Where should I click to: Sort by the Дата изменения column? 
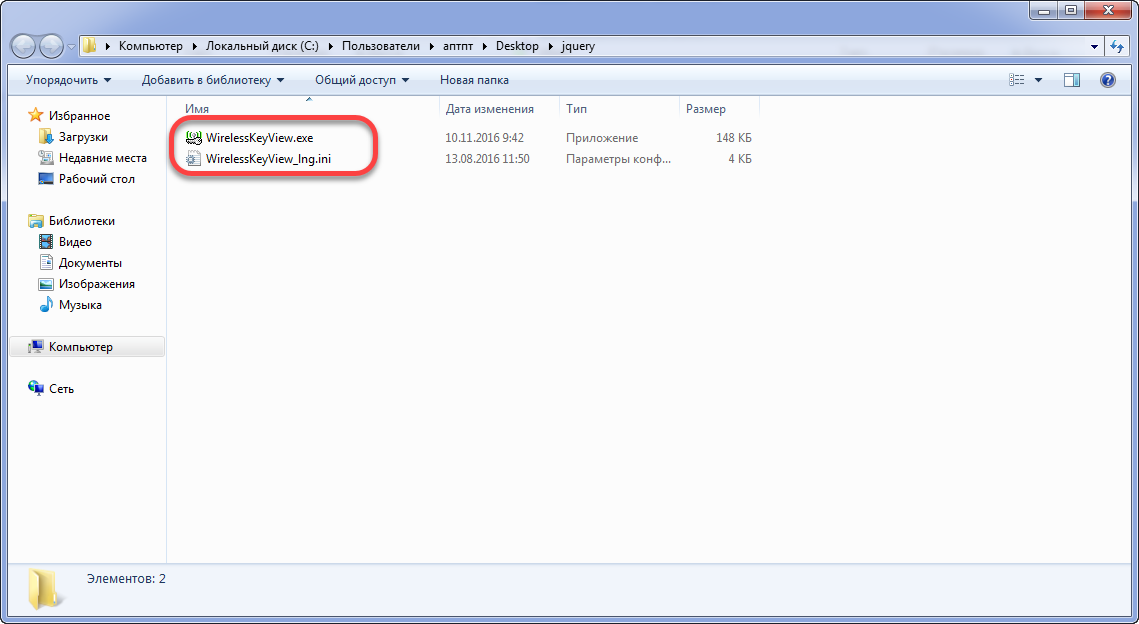tap(489, 109)
